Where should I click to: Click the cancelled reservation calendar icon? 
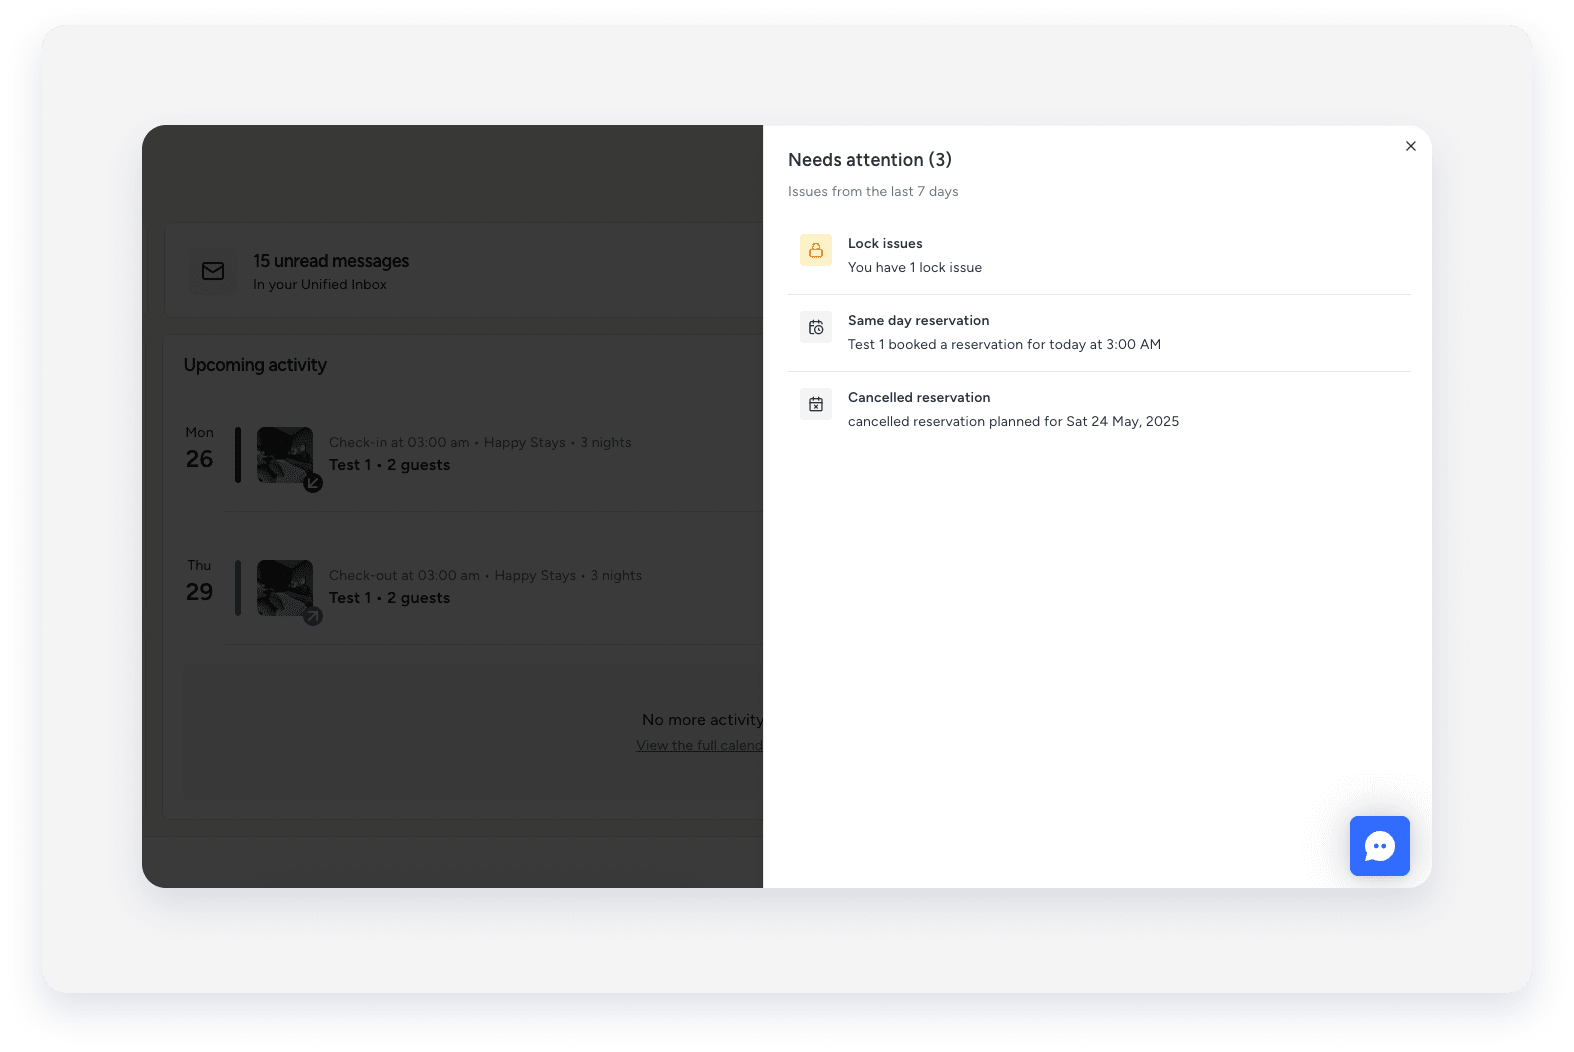(816, 404)
